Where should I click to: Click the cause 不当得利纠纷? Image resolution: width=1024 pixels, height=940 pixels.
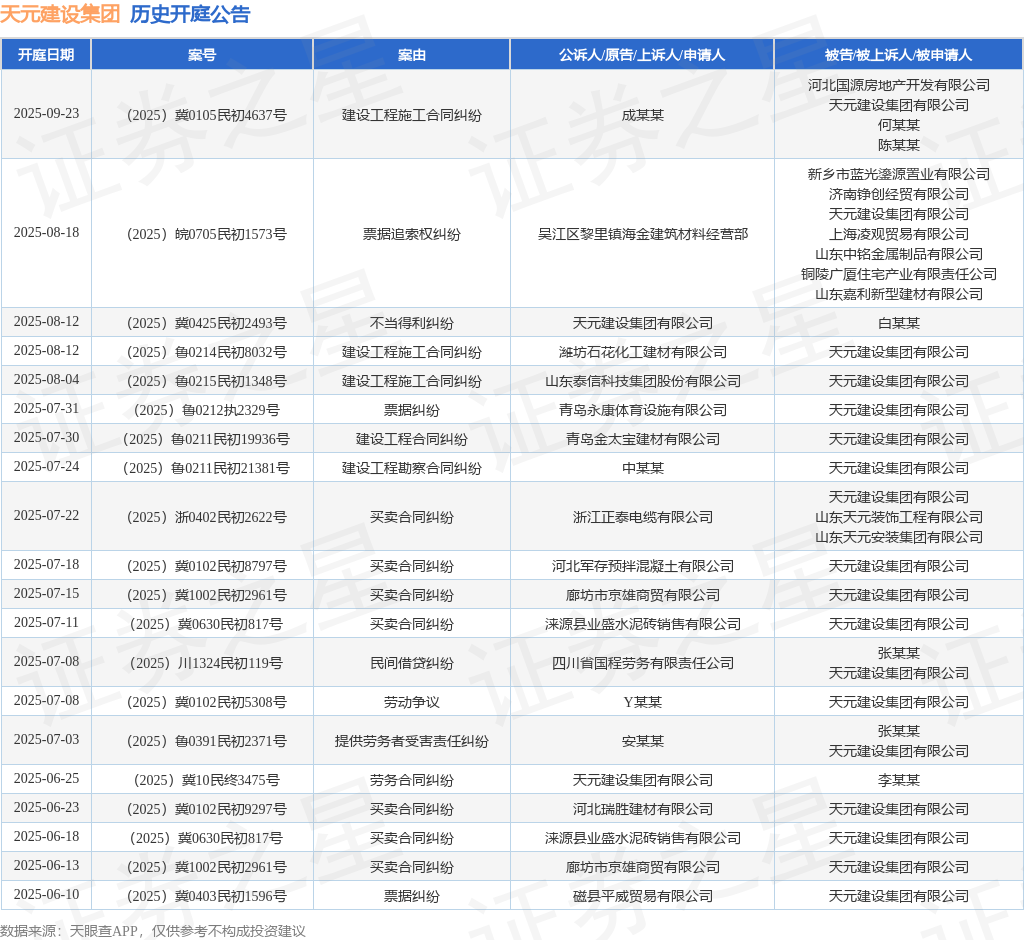pos(411,323)
